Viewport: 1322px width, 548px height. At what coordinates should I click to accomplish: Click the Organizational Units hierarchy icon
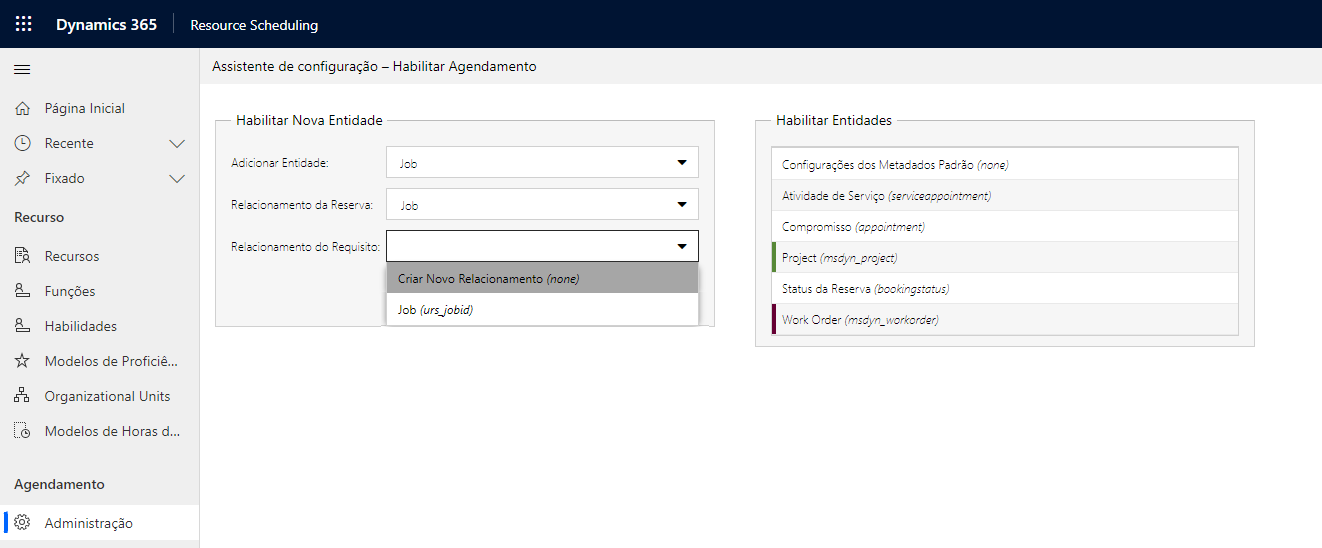point(23,396)
